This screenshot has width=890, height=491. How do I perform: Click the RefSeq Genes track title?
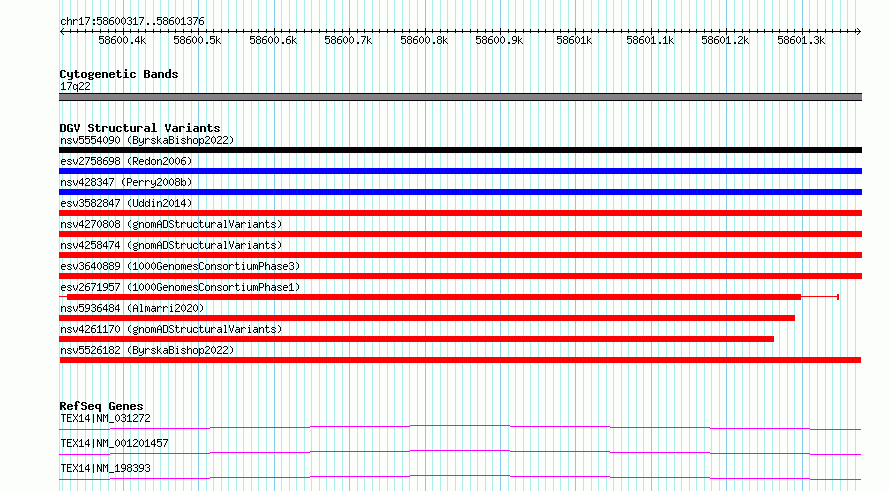101,406
